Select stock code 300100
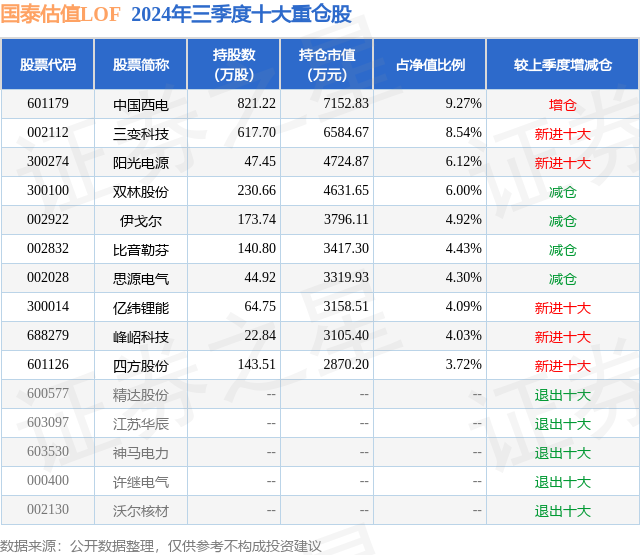This screenshot has height=555, width=640. pyautogui.click(x=48, y=190)
